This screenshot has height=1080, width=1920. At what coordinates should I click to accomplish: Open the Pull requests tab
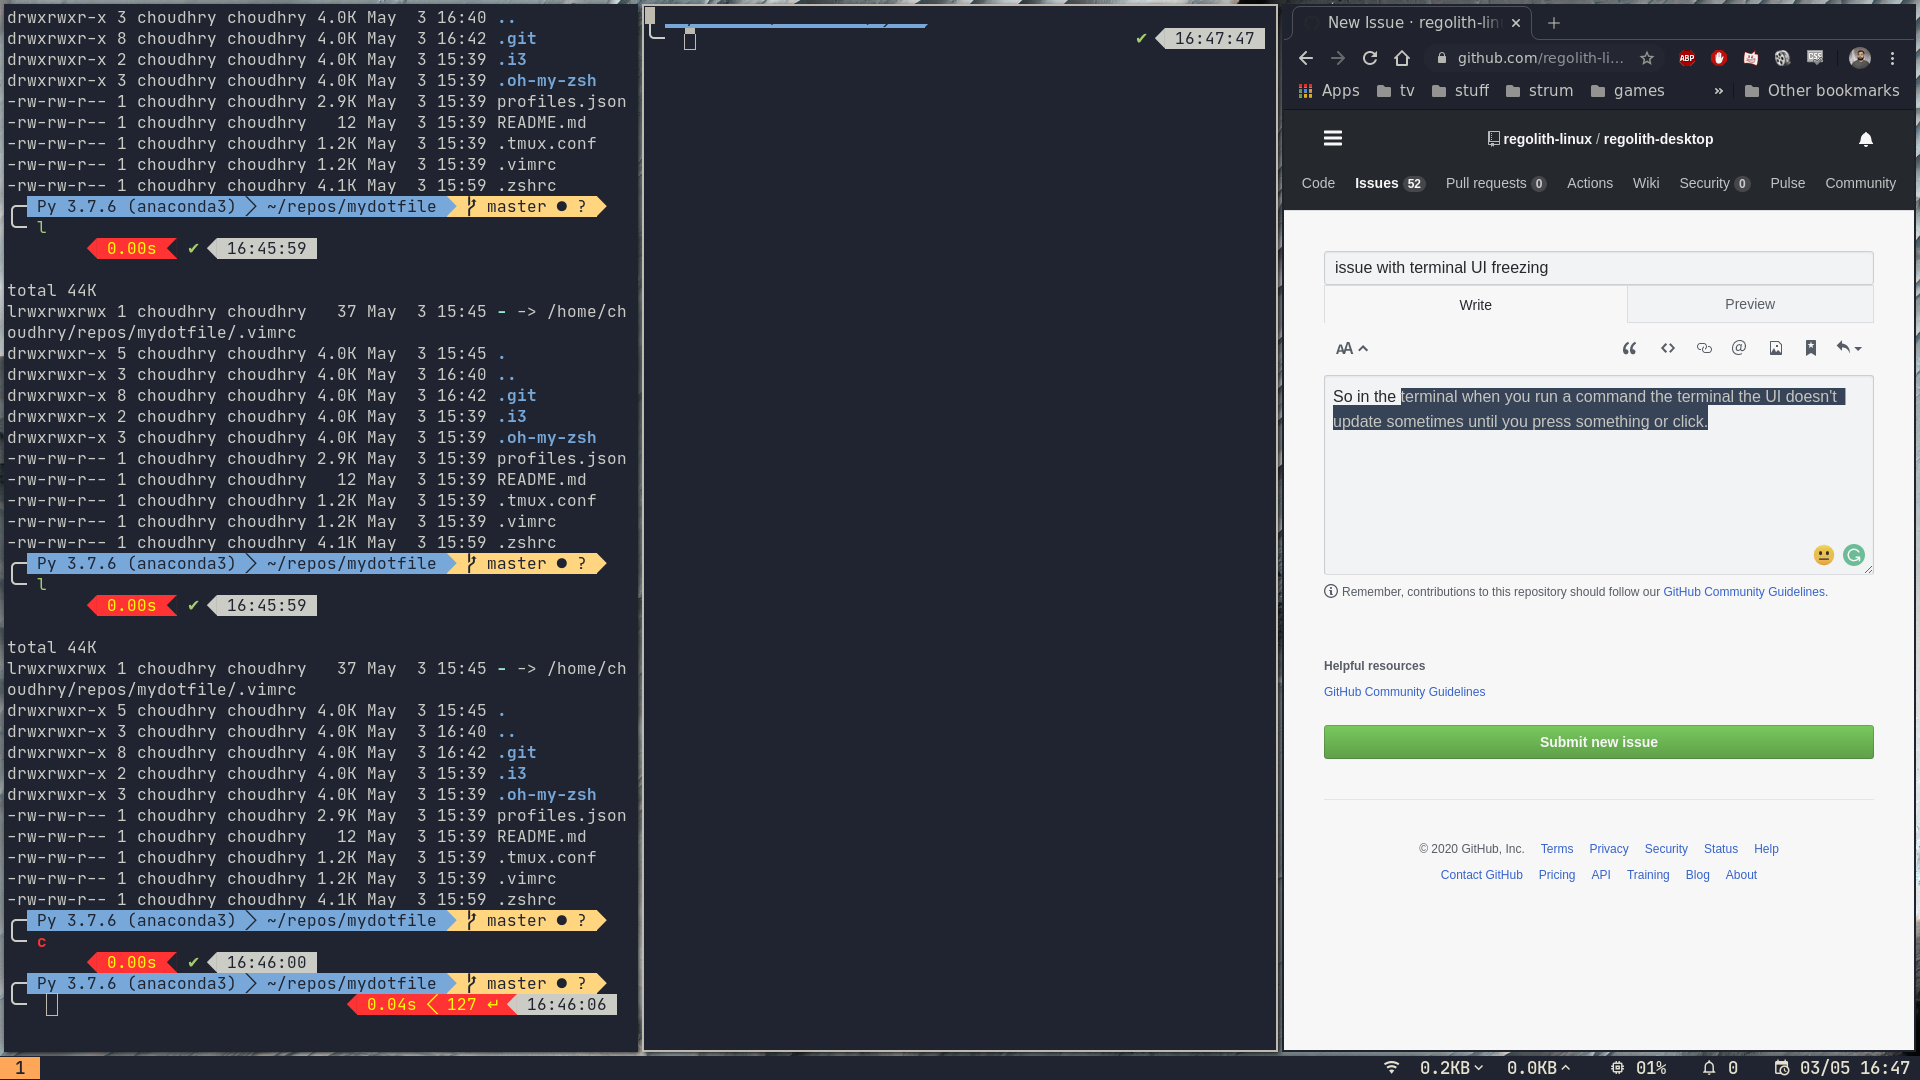point(1486,183)
